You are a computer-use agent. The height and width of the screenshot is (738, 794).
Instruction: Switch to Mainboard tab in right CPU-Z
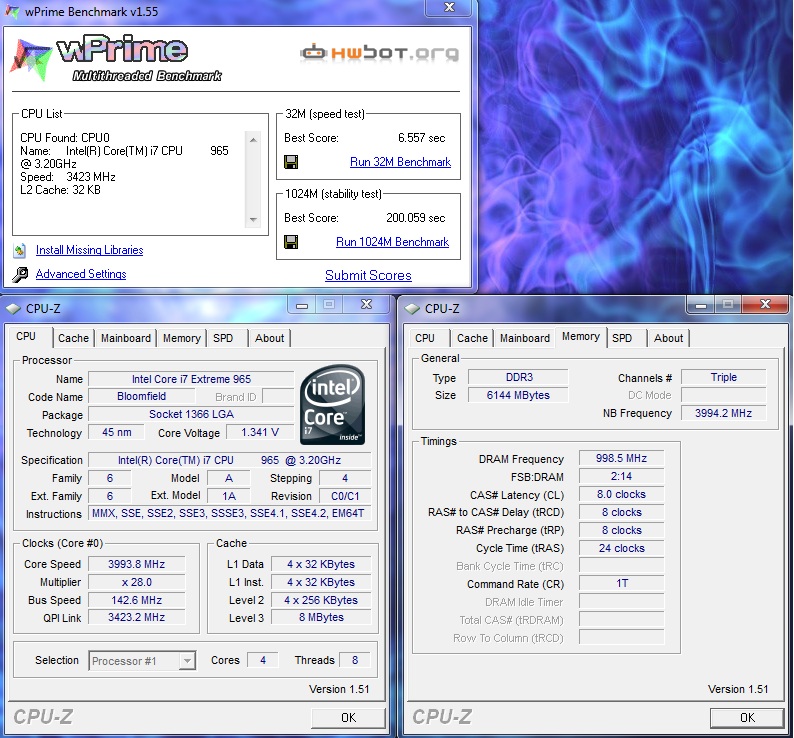[x=525, y=338]
